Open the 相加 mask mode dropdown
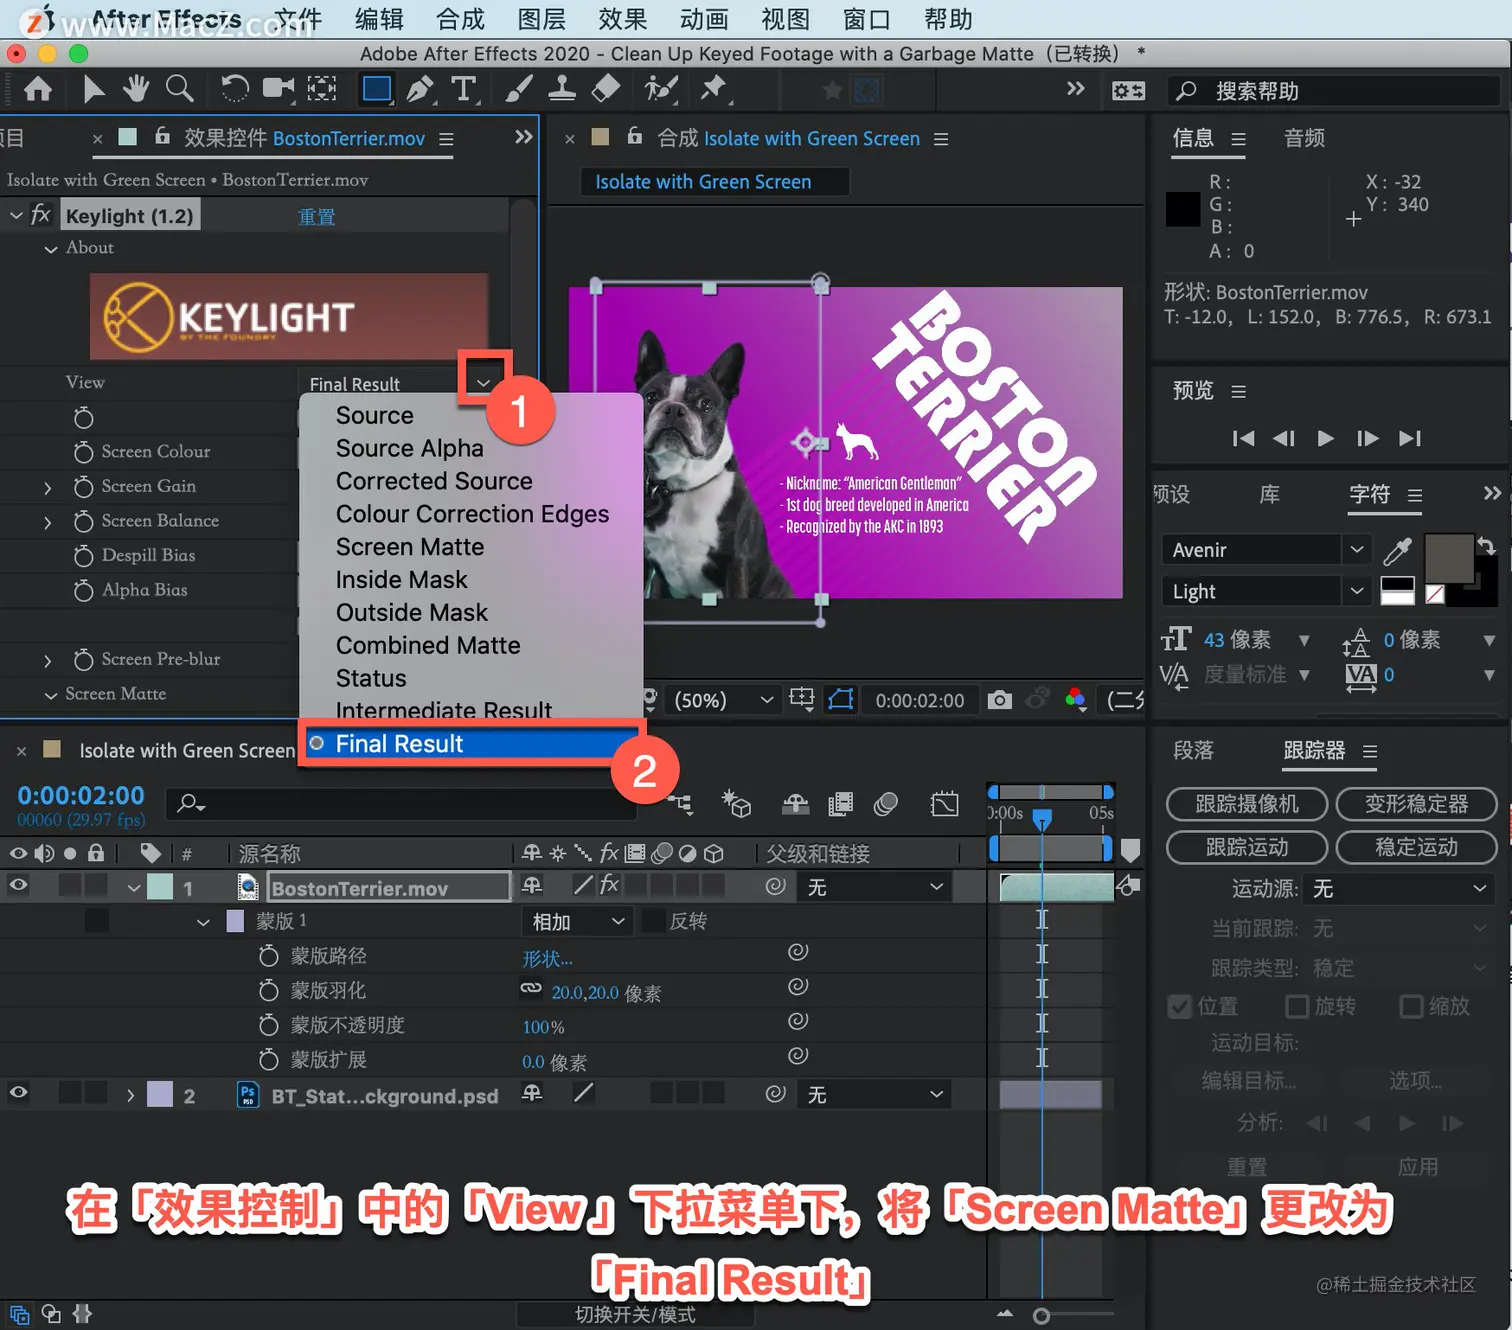 (x=577, y=921)
